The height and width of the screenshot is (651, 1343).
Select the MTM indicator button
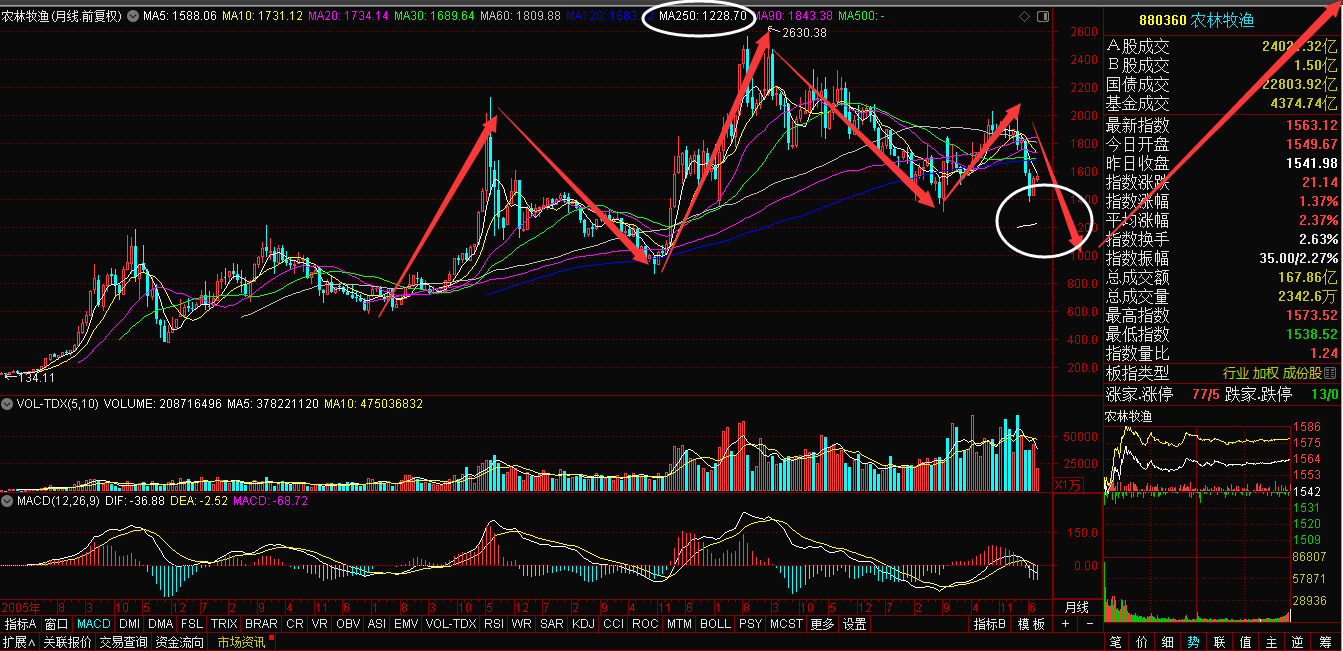679,624
